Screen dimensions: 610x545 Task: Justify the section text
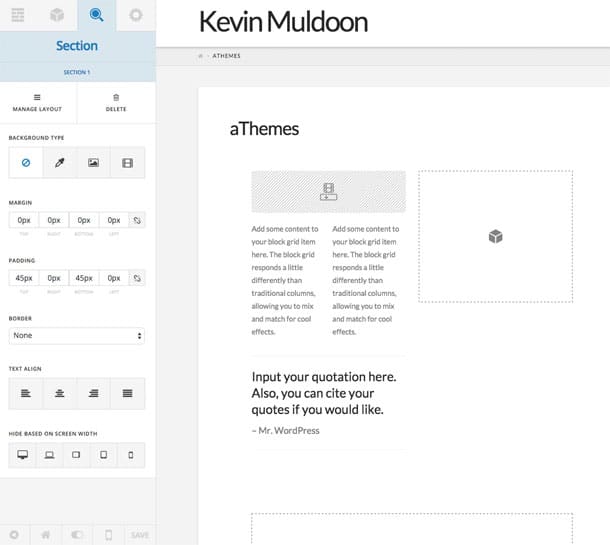pos(127,393)
